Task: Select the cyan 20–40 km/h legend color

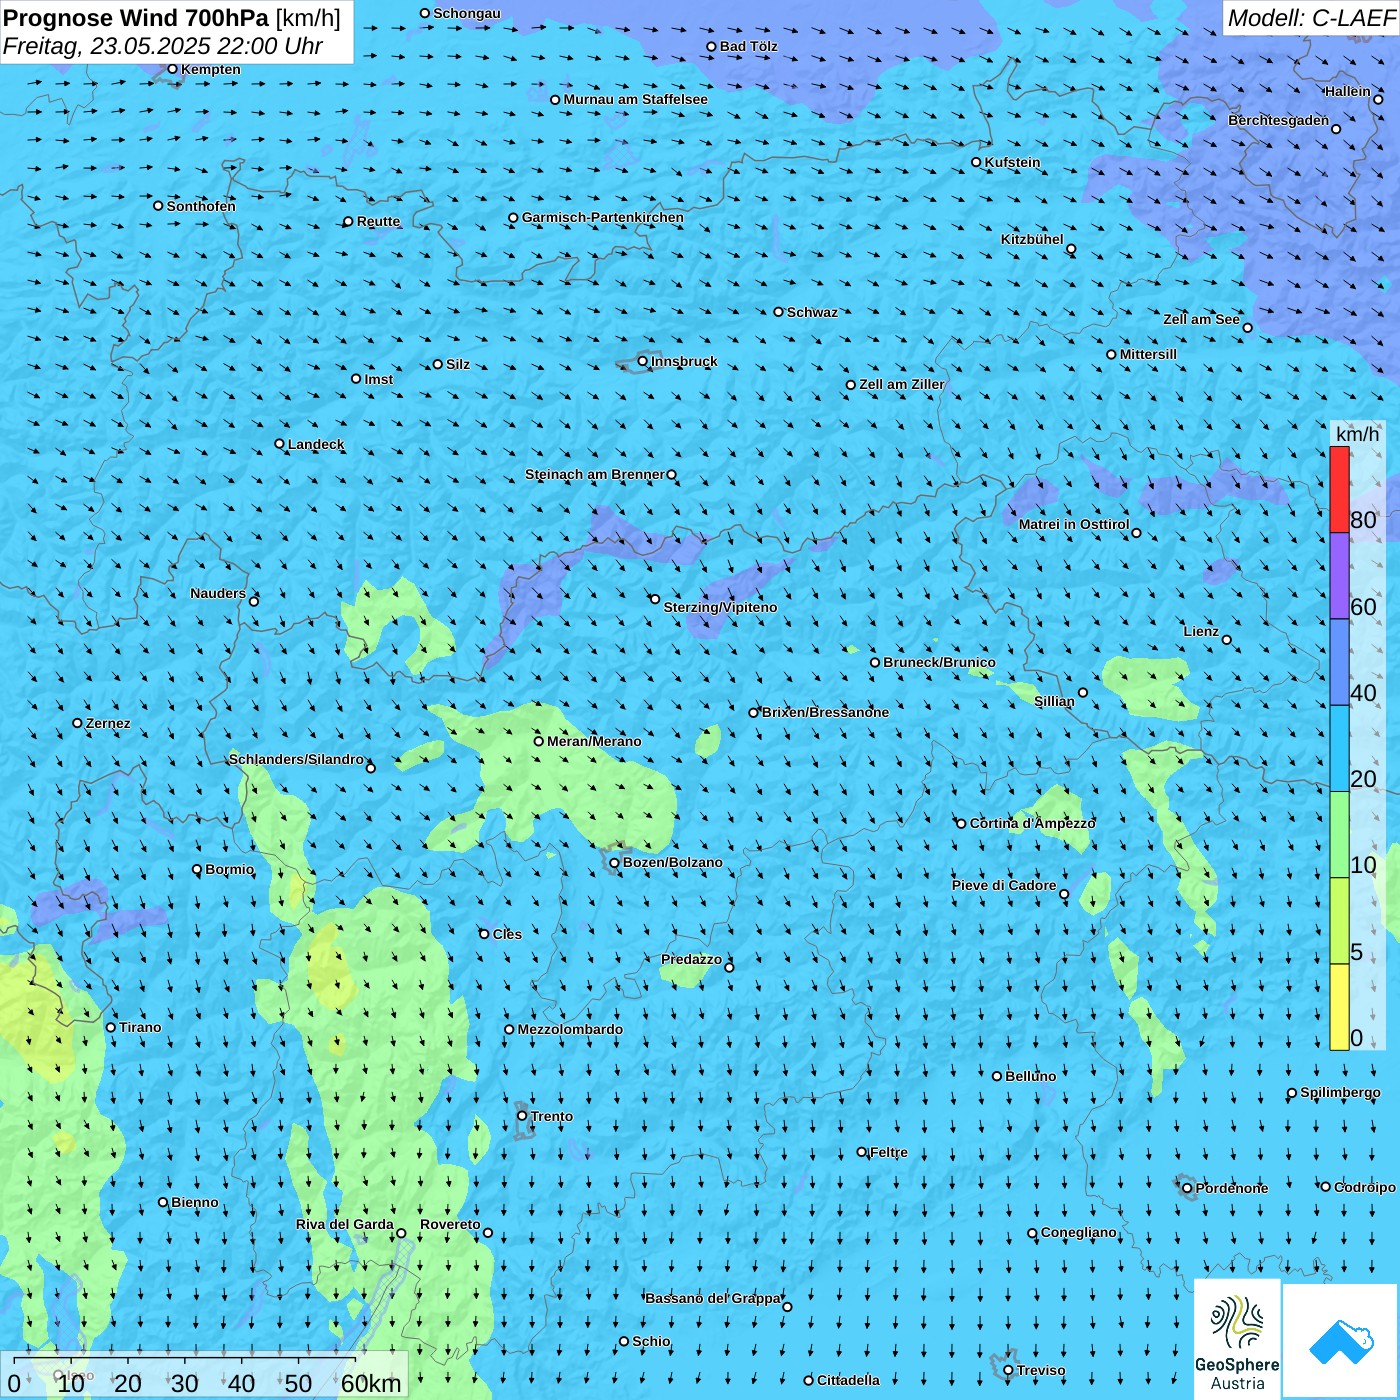Action: point(1339,748)
